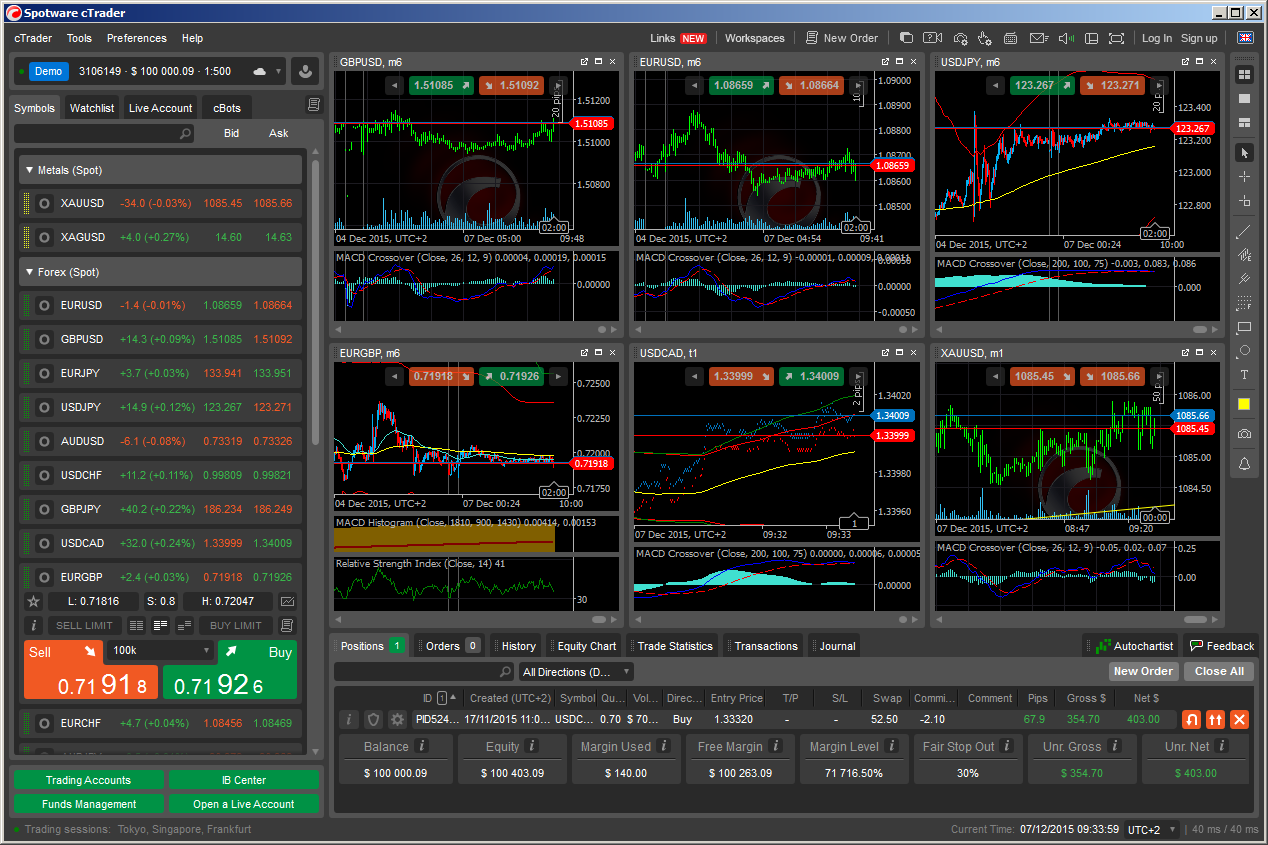Switch to the cBots tab
1268x845 pixels.
(227, 108)
